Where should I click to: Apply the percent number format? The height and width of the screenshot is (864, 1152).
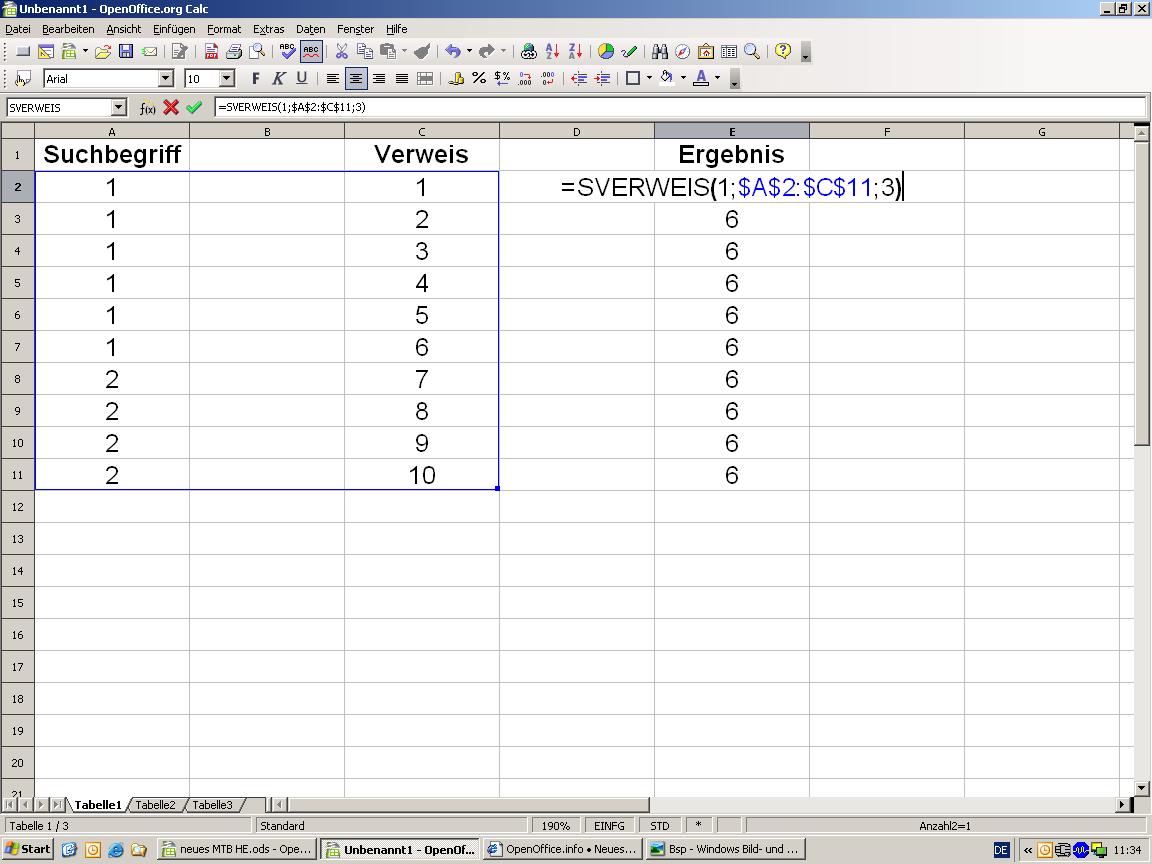(x=479, y=79)
